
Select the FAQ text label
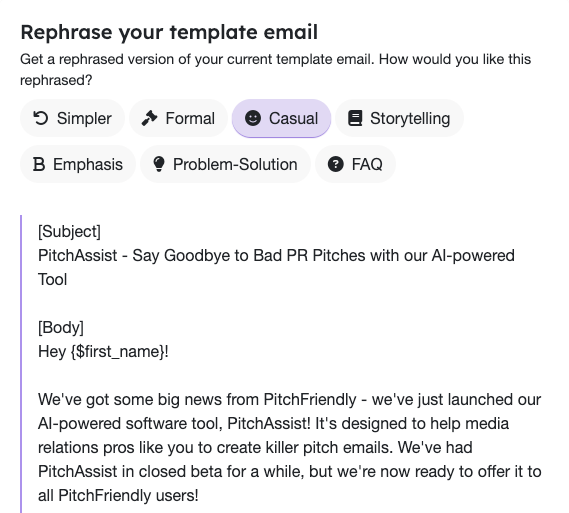[x=367, y=164]
